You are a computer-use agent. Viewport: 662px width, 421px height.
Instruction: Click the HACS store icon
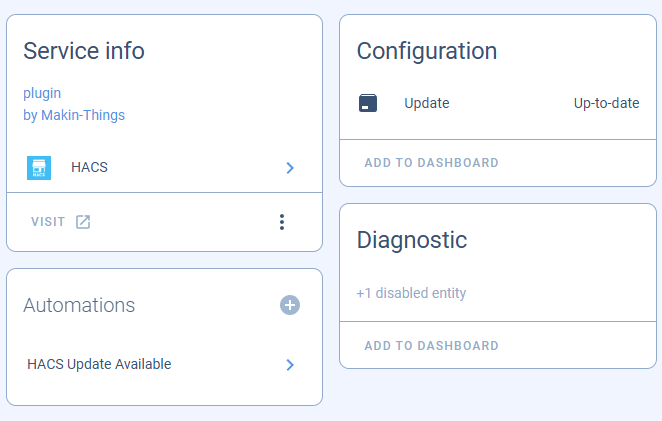(x=39, y=168)
